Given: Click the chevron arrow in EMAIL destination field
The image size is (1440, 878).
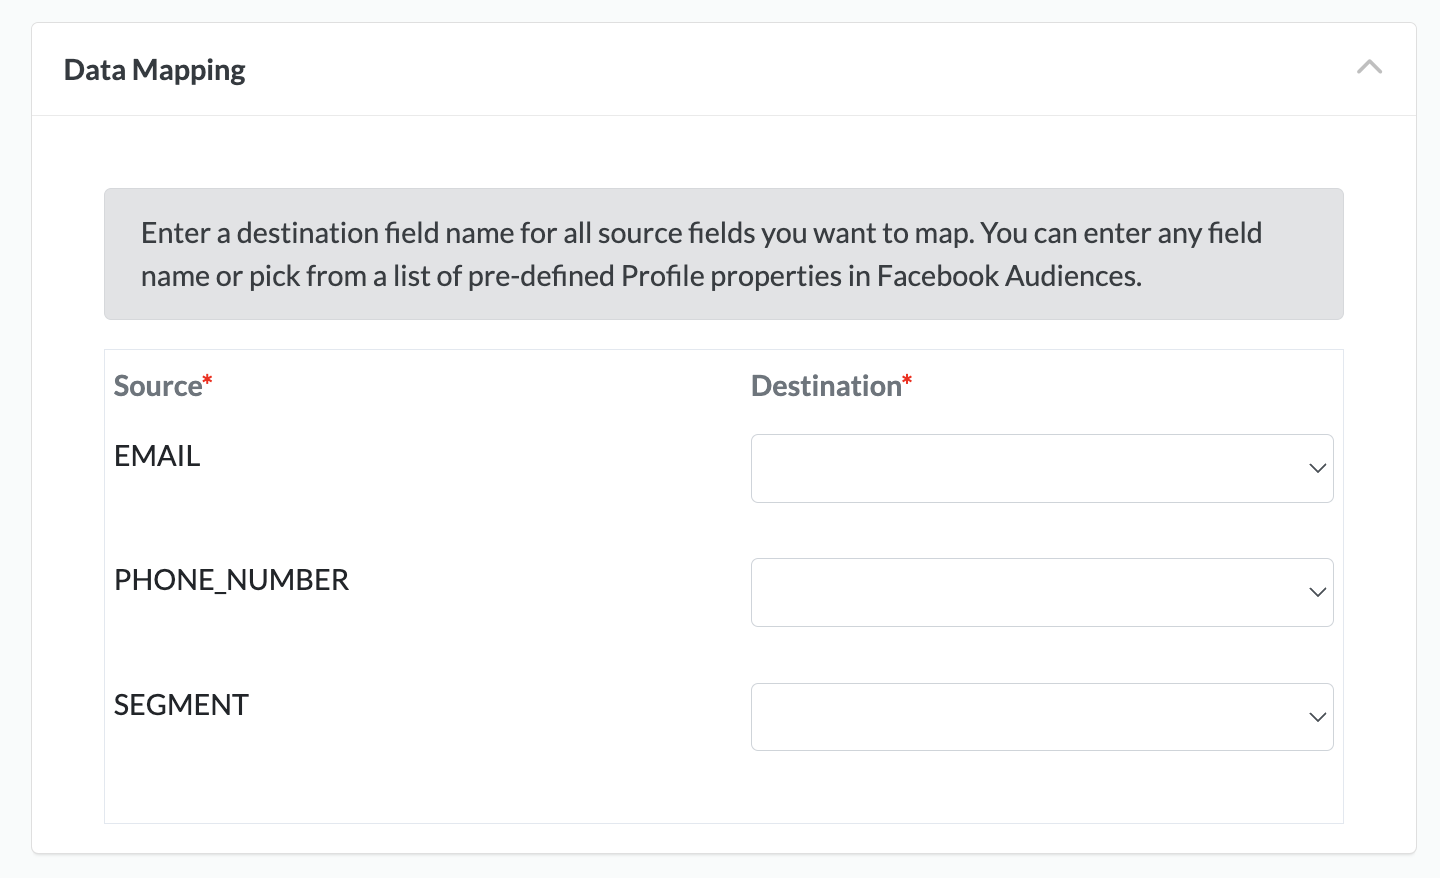Looking at the screenshot, I should pyautogui.click(x=1317, y=468).
